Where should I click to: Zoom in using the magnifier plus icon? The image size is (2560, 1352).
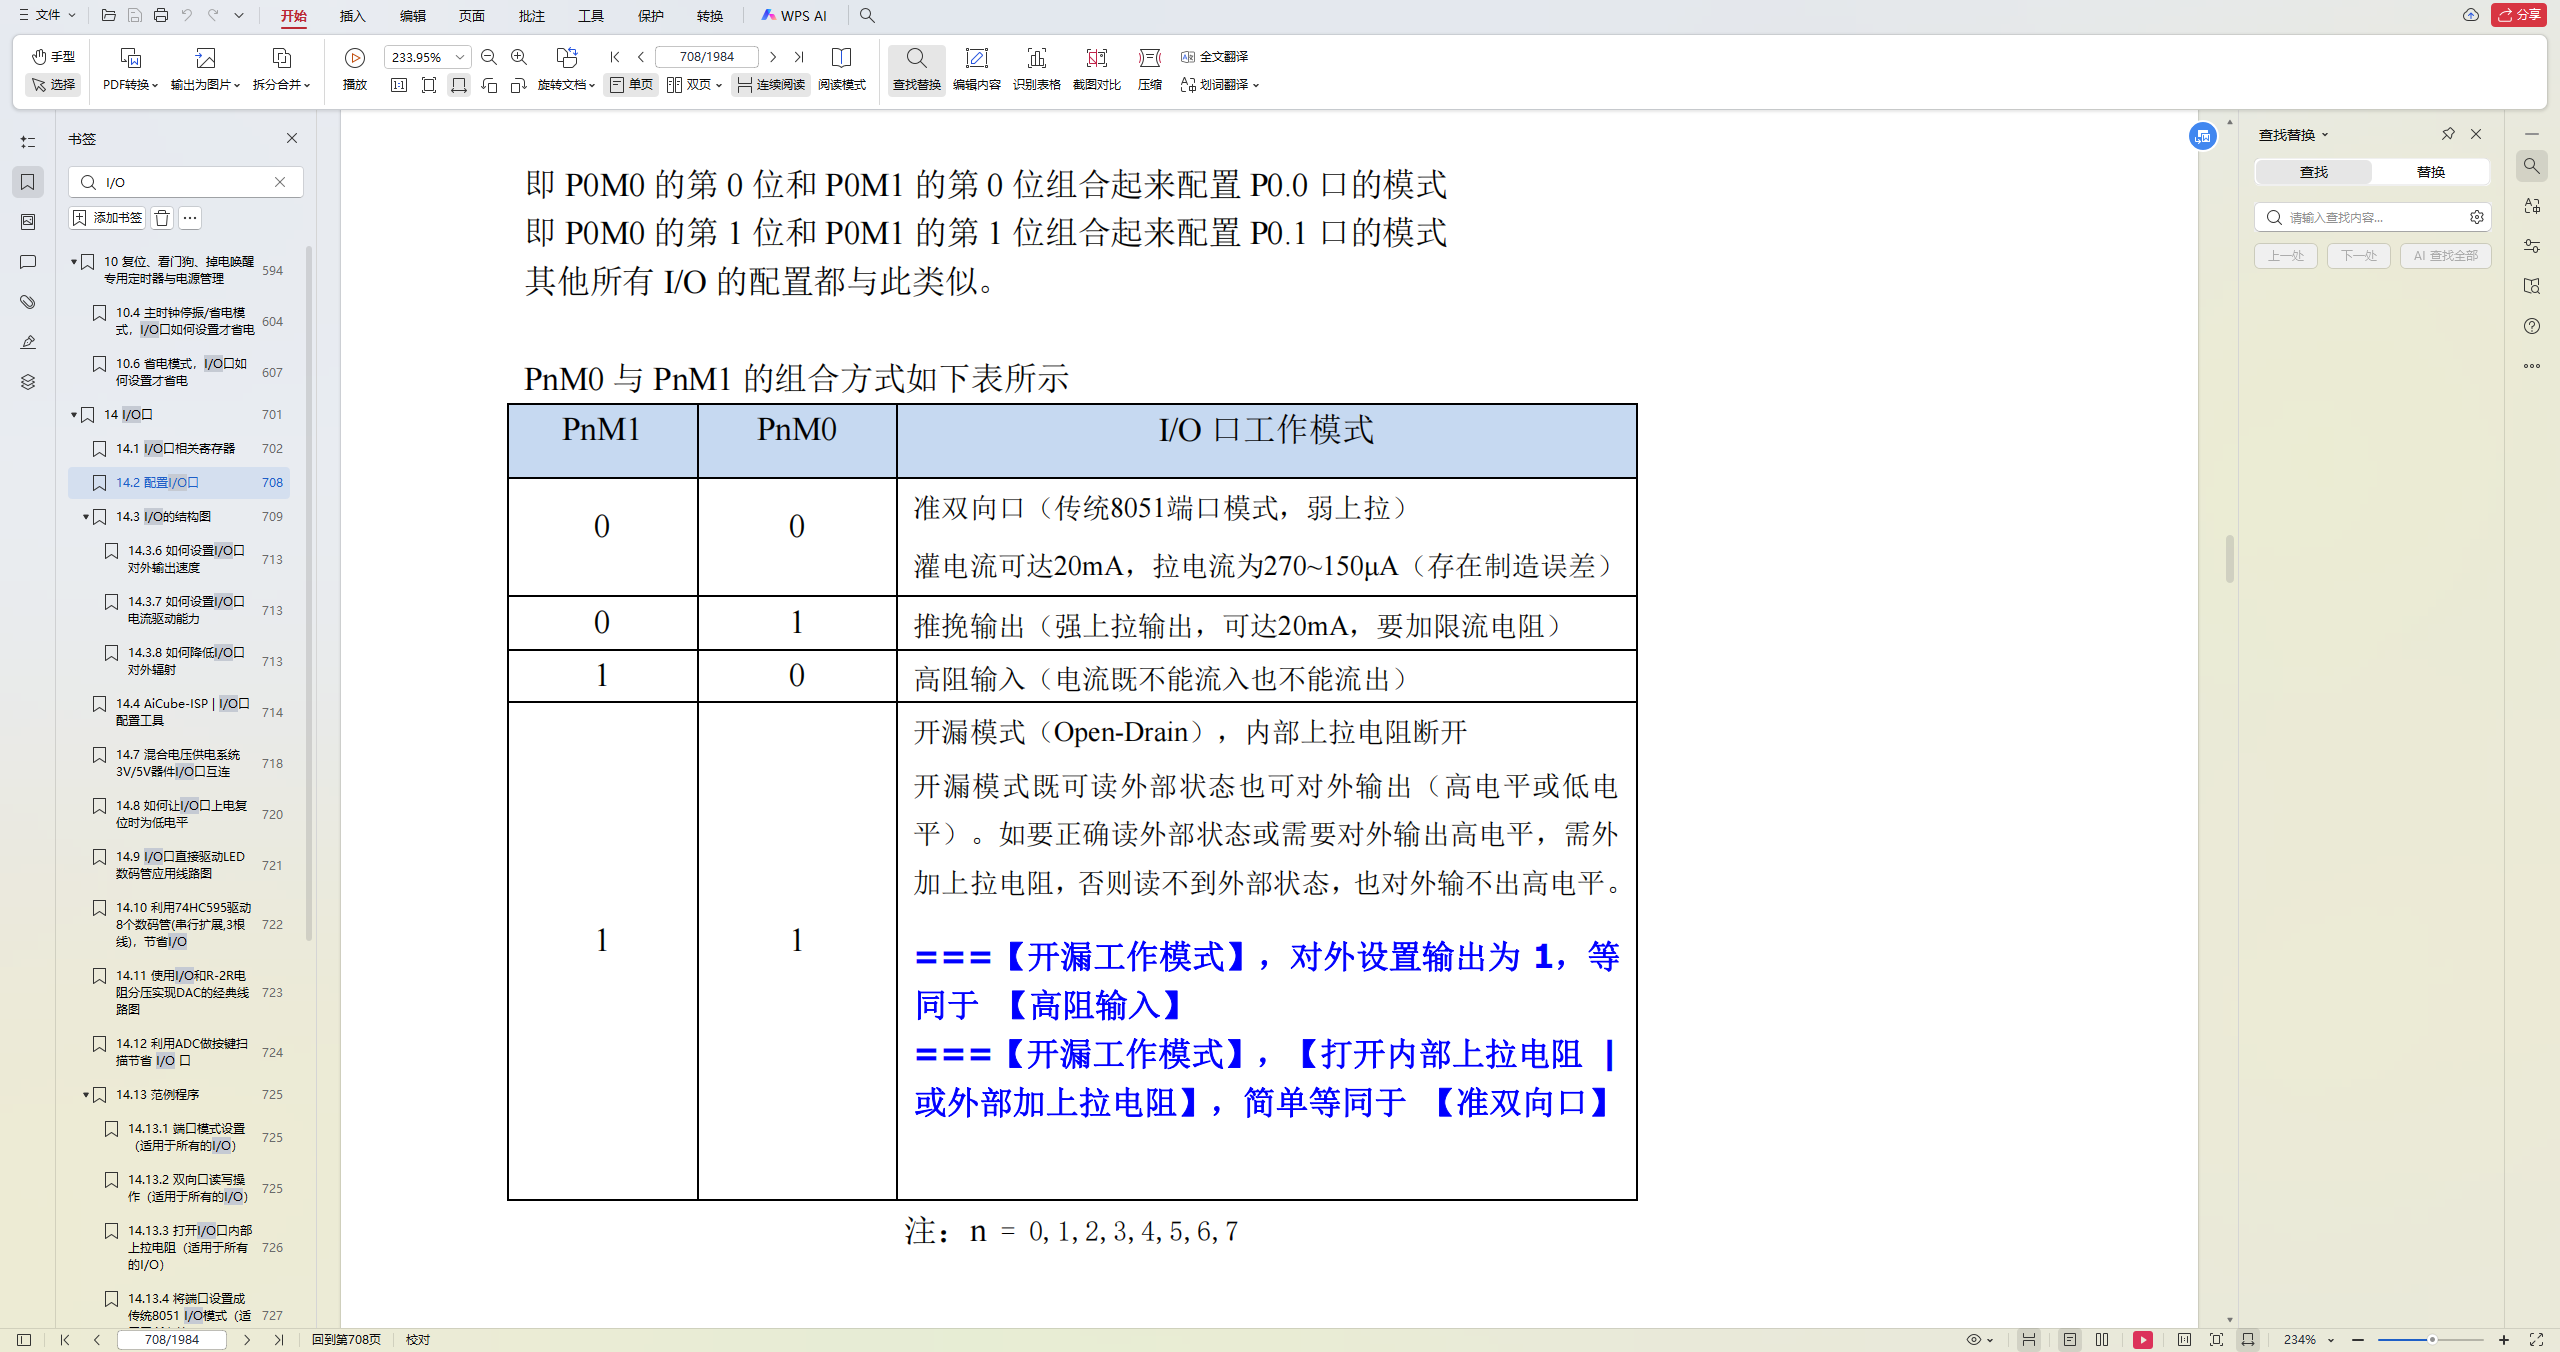pyautogui.click(x=519, y=57)
